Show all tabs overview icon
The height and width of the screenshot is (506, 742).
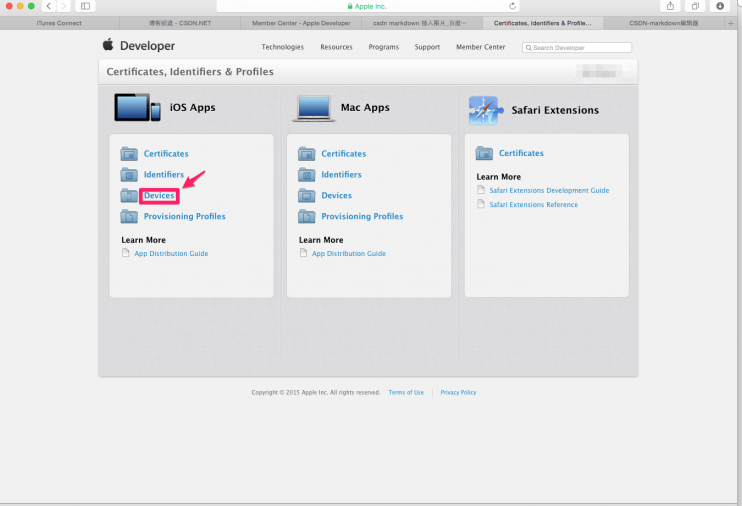tap(695, 6)
